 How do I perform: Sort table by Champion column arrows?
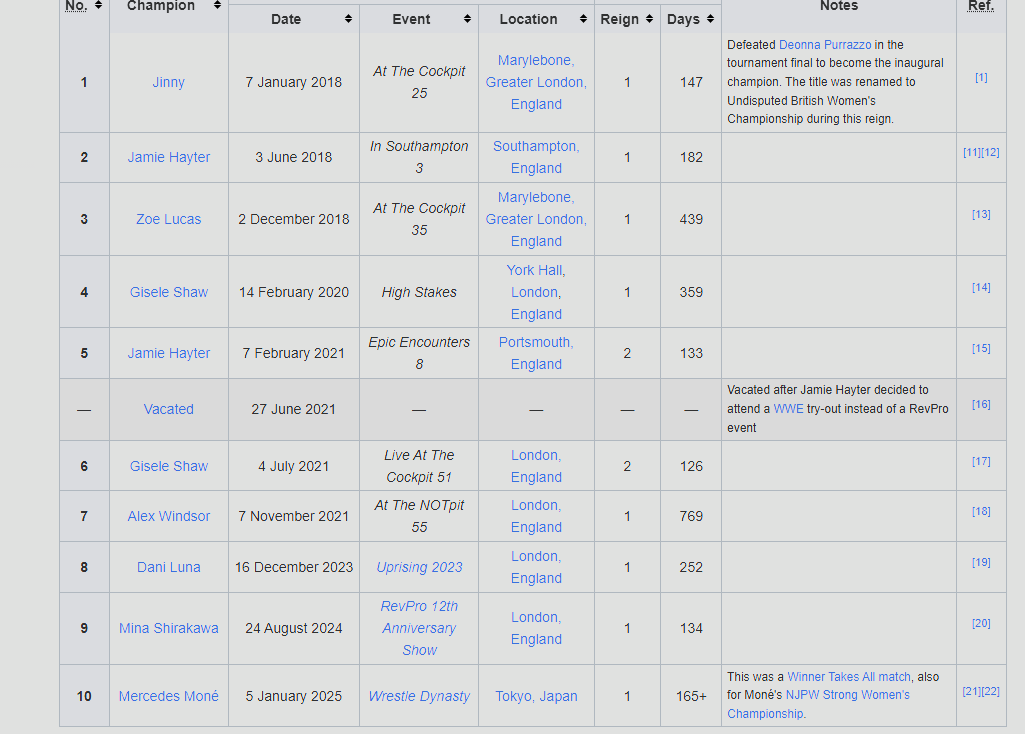coord(217,6)
